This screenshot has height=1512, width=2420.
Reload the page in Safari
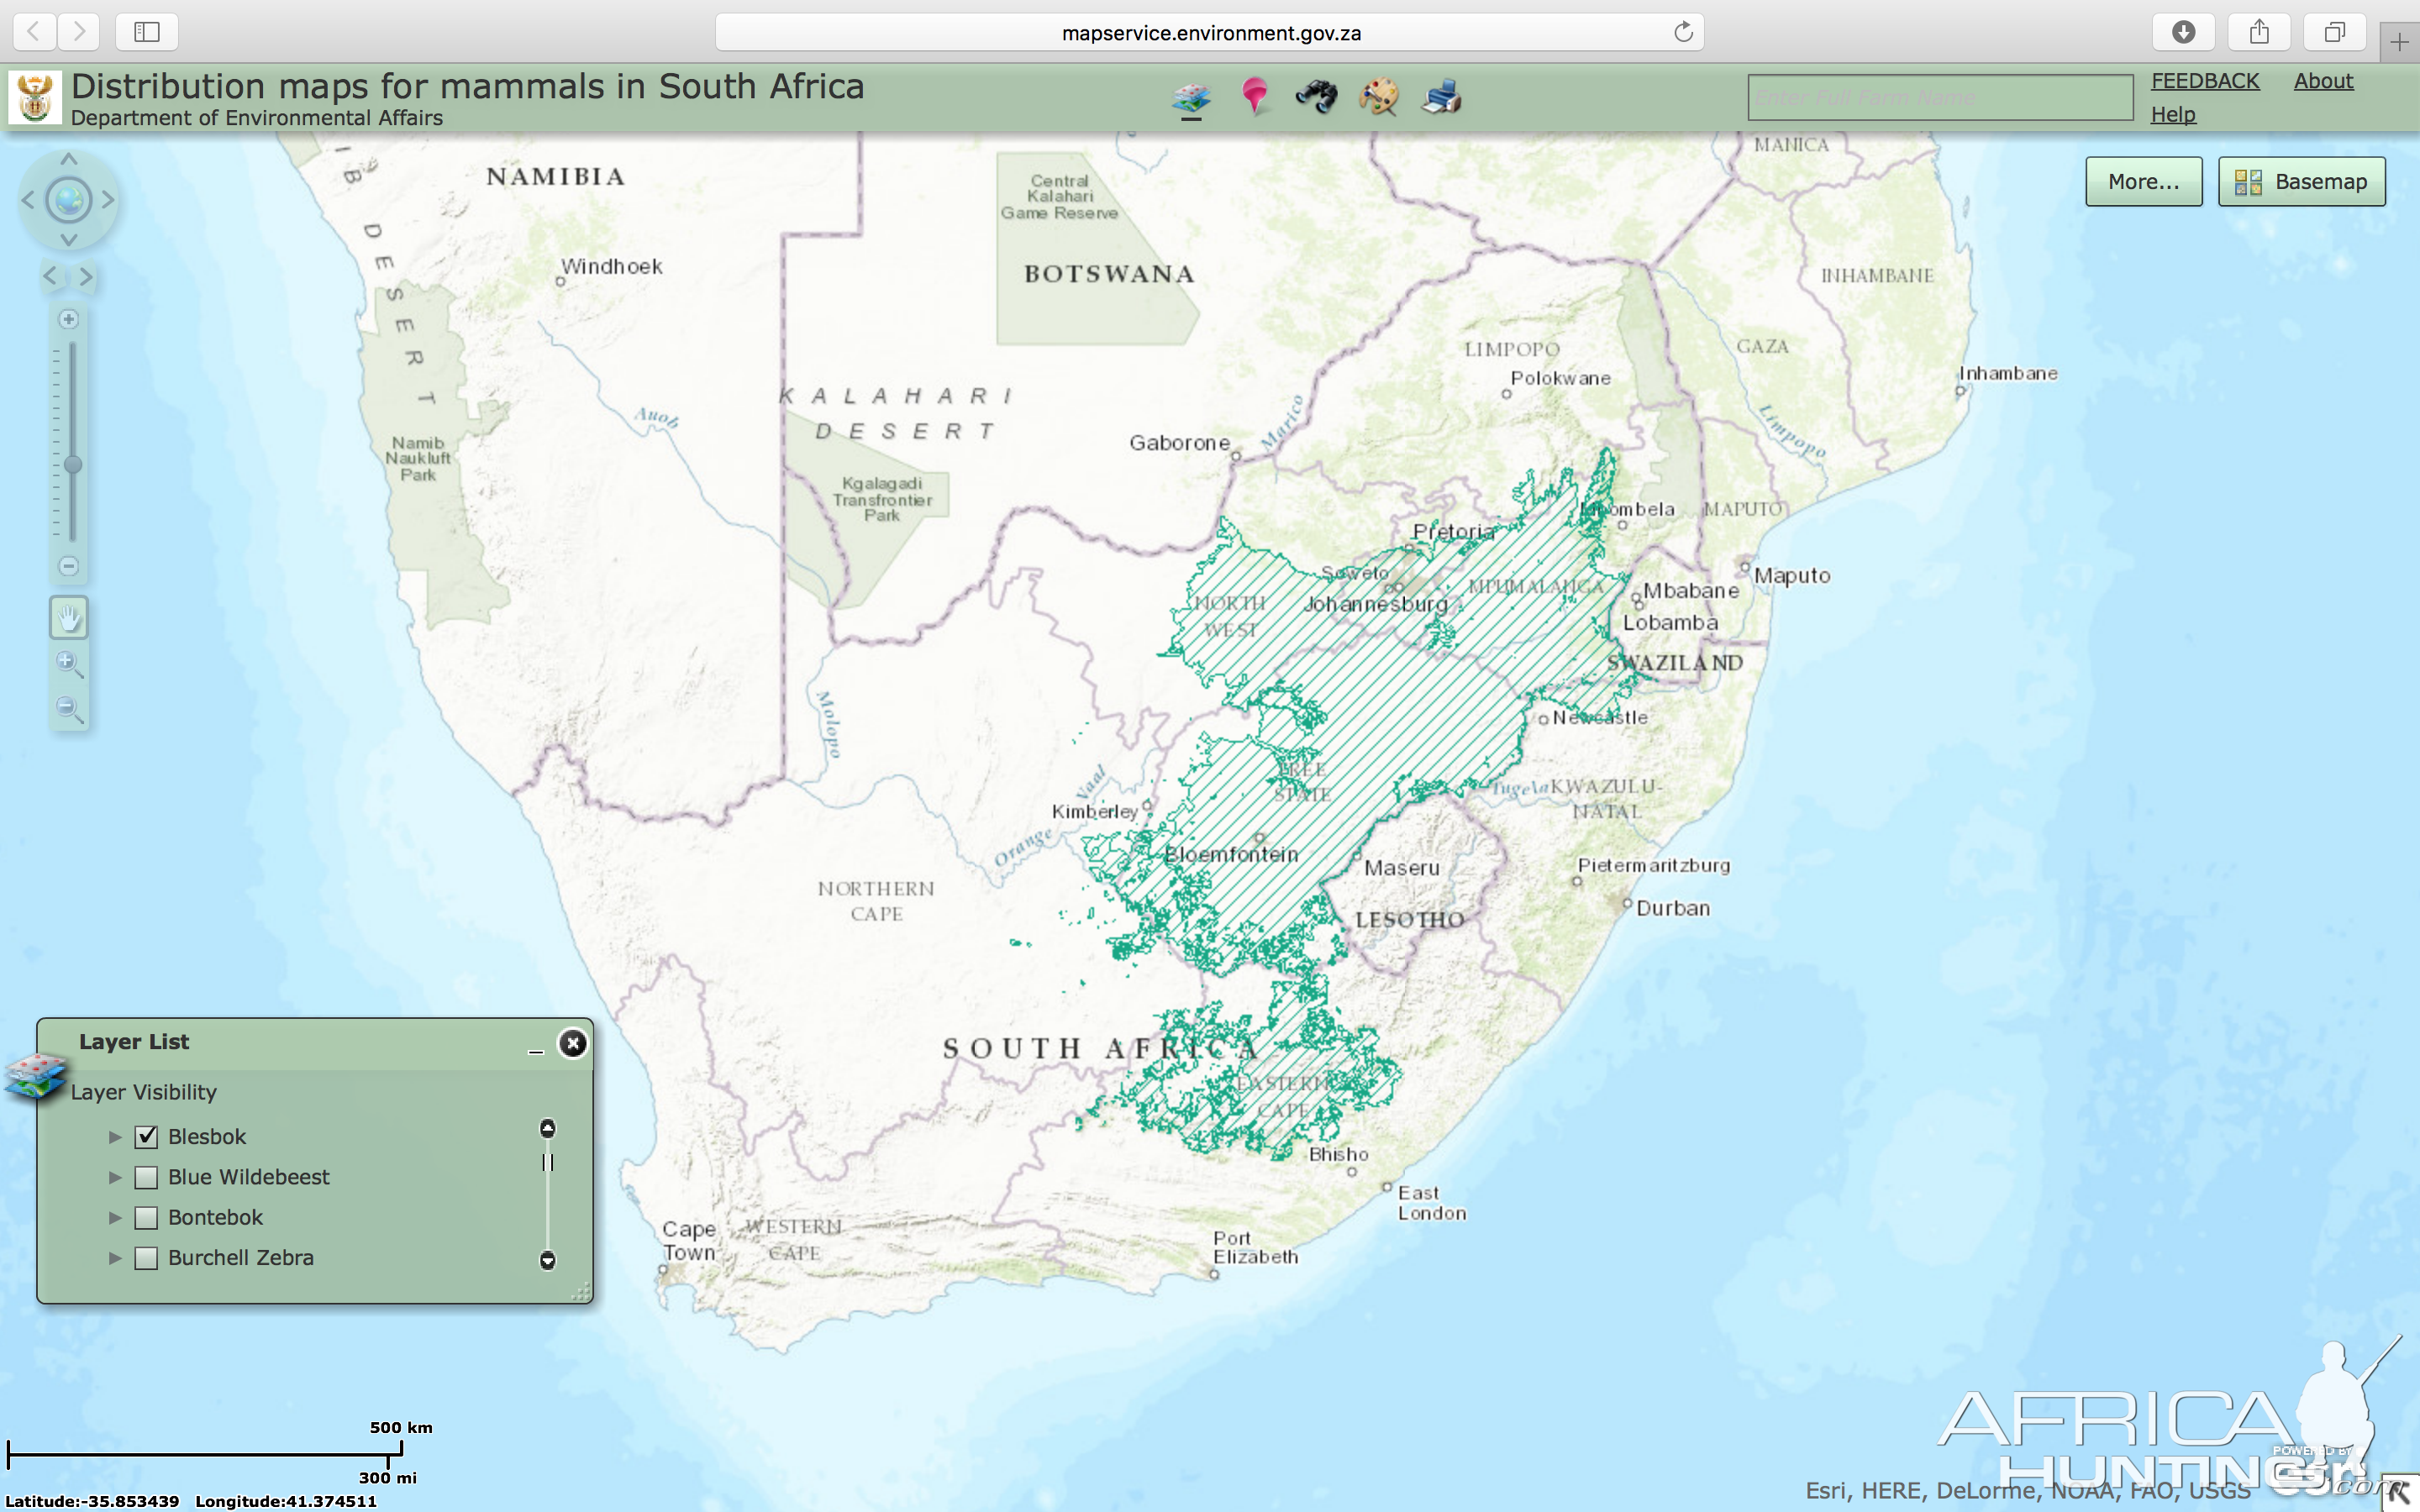pos(1683,32)
